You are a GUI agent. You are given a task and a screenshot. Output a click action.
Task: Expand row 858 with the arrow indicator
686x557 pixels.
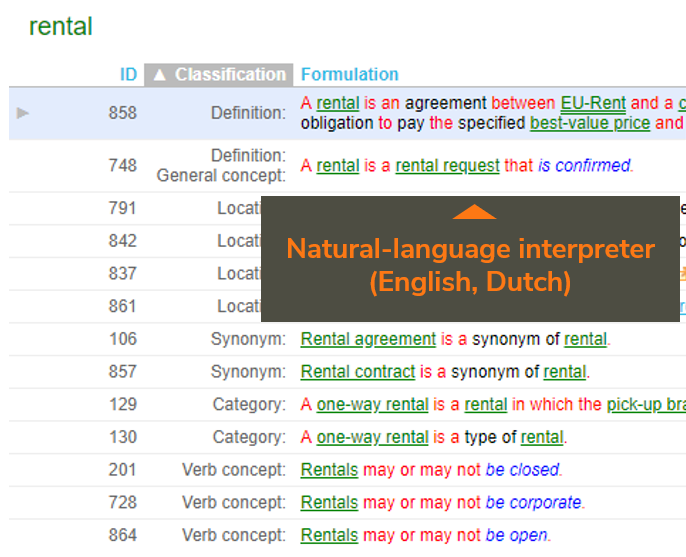[23, 113]
